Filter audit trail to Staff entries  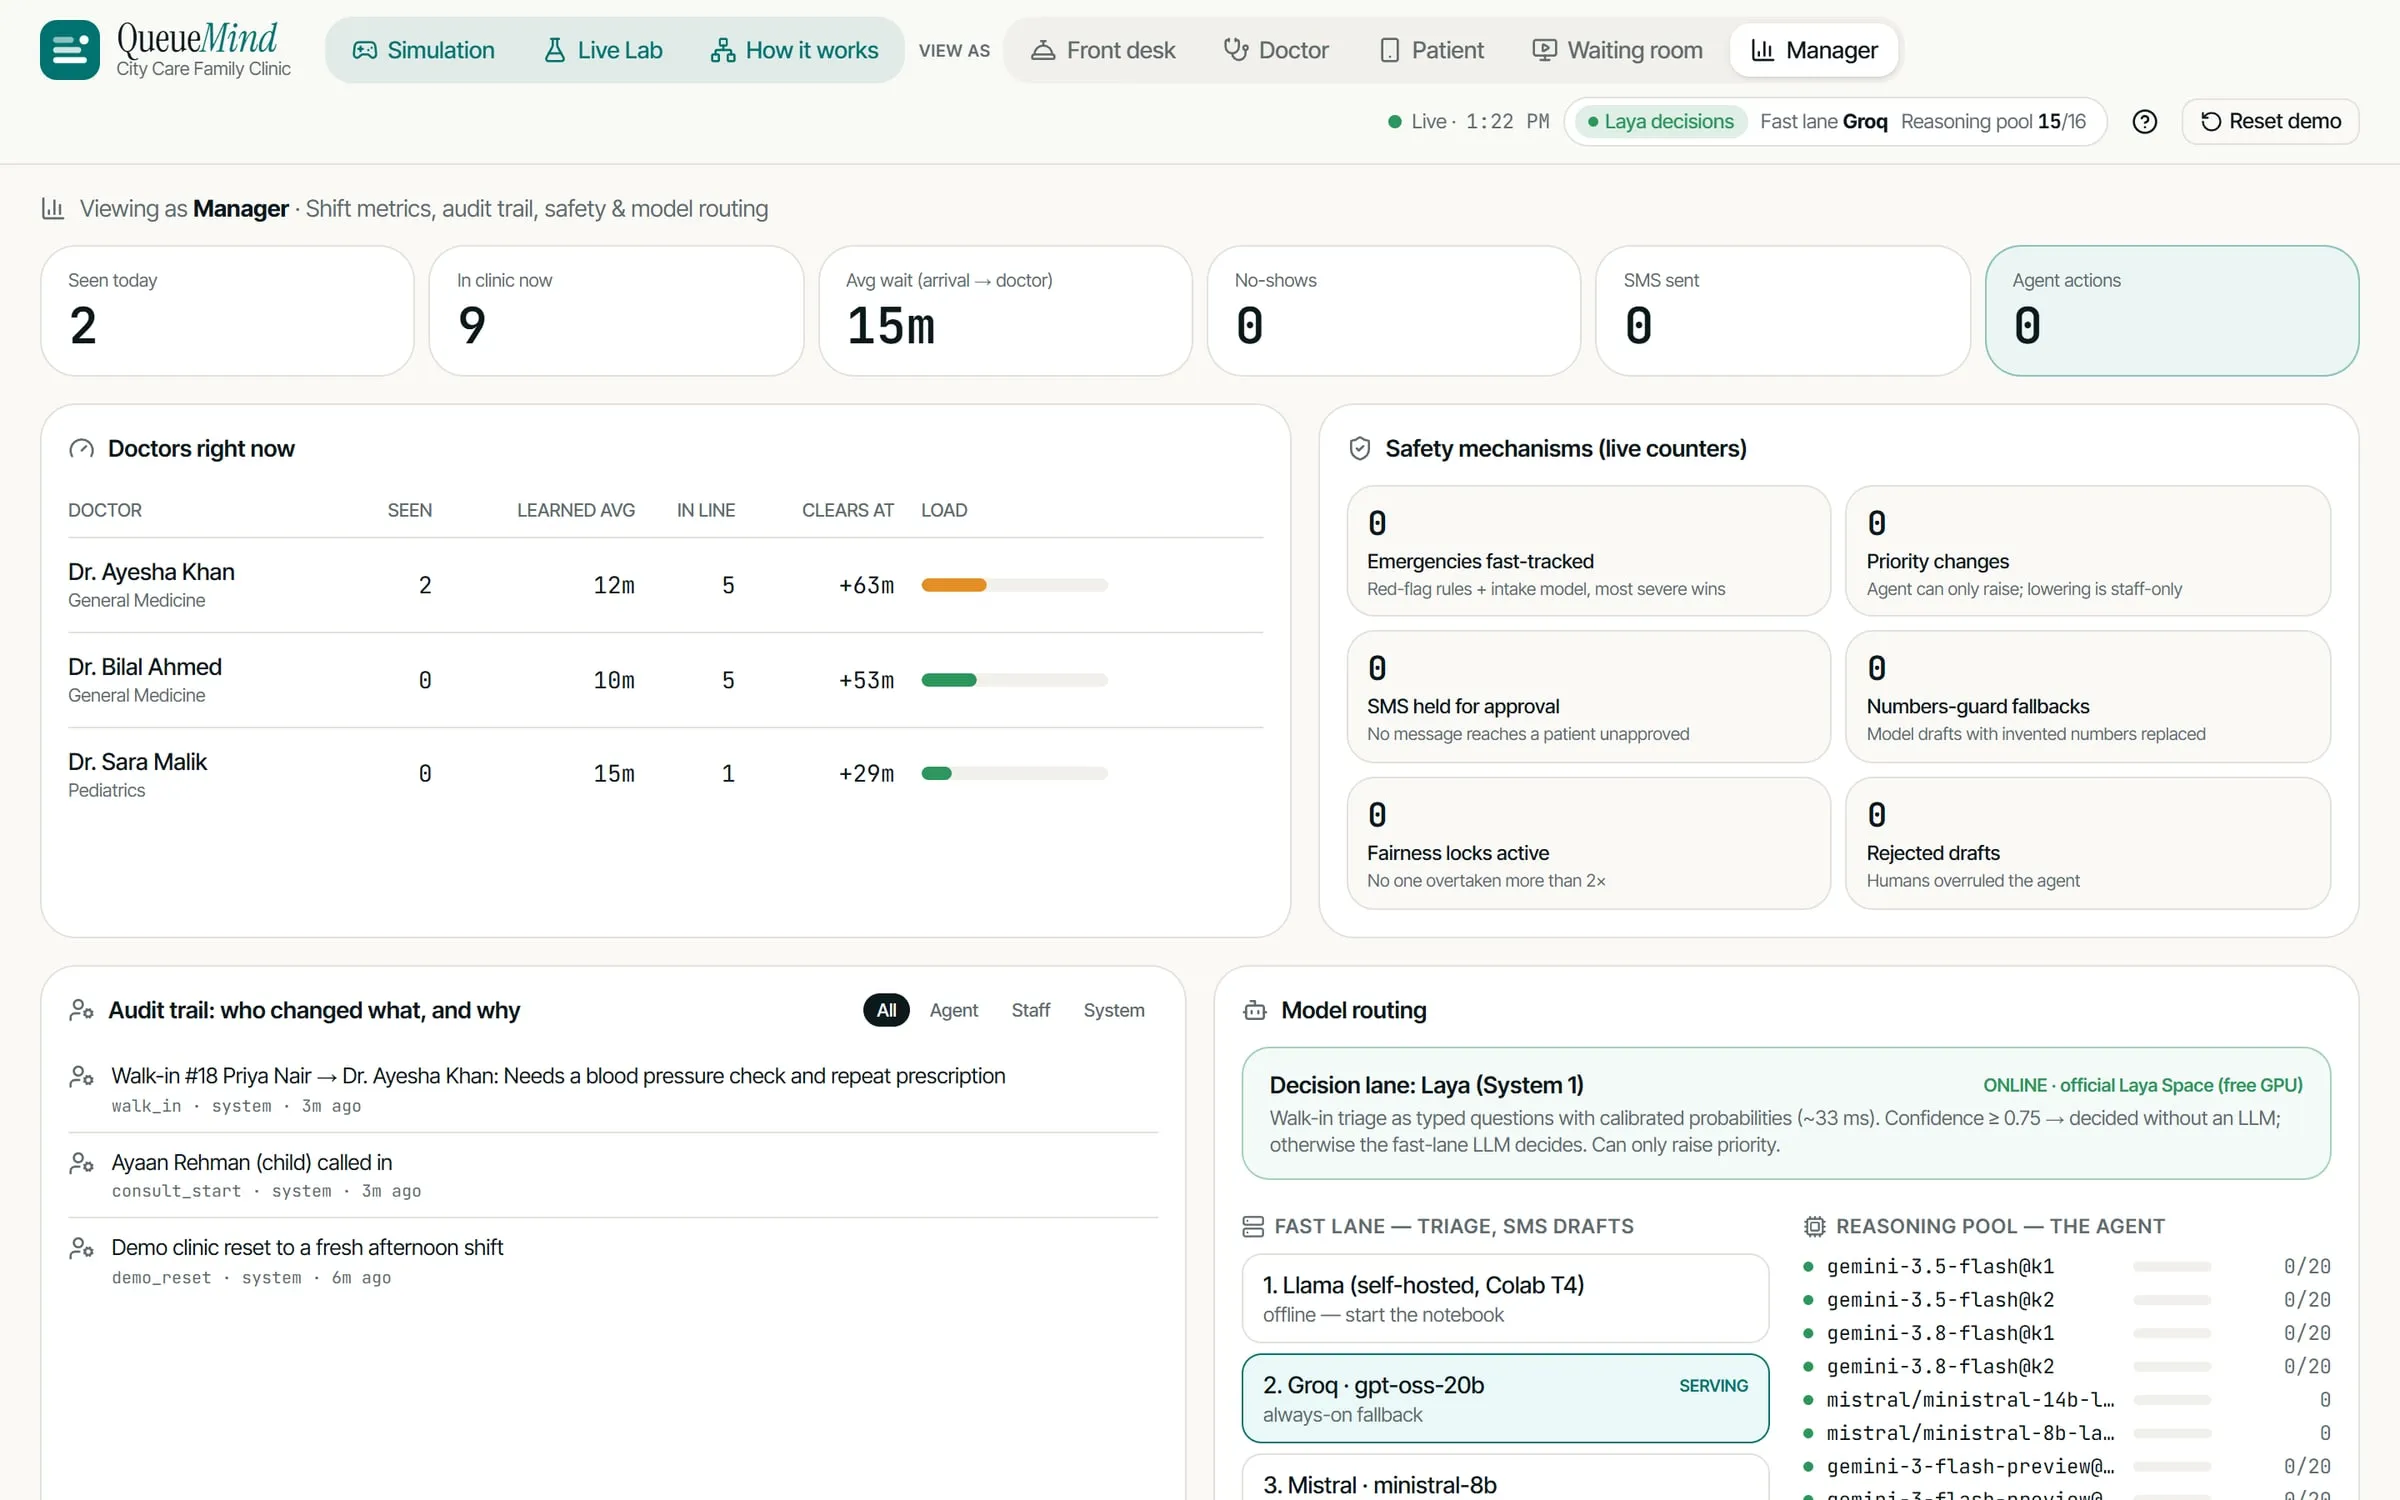tap(1030, 1010)
